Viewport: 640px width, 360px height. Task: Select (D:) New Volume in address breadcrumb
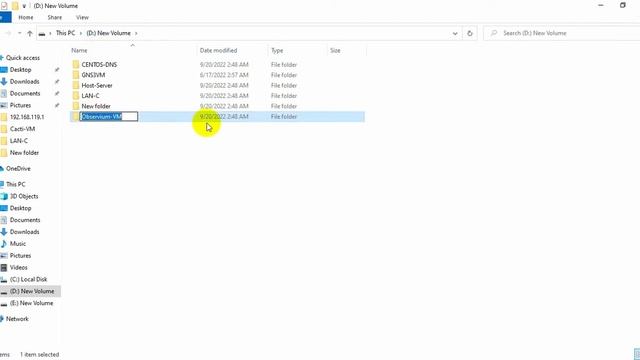pos(109,33)
